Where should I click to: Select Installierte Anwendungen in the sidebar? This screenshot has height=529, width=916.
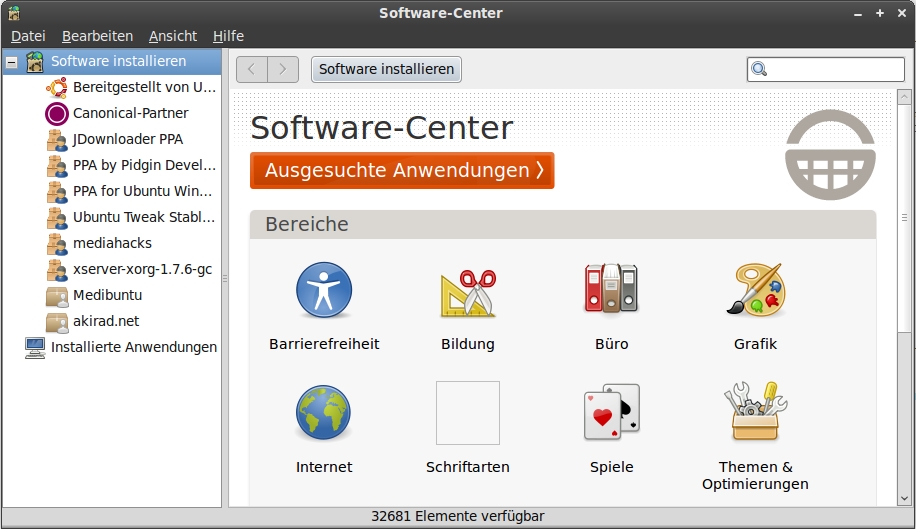133,347
